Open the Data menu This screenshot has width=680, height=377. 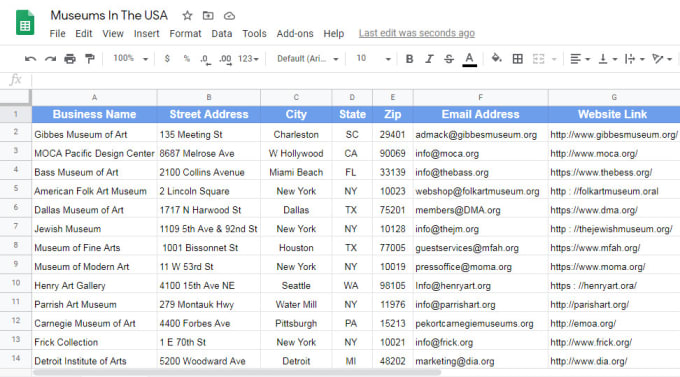[222, 33]
